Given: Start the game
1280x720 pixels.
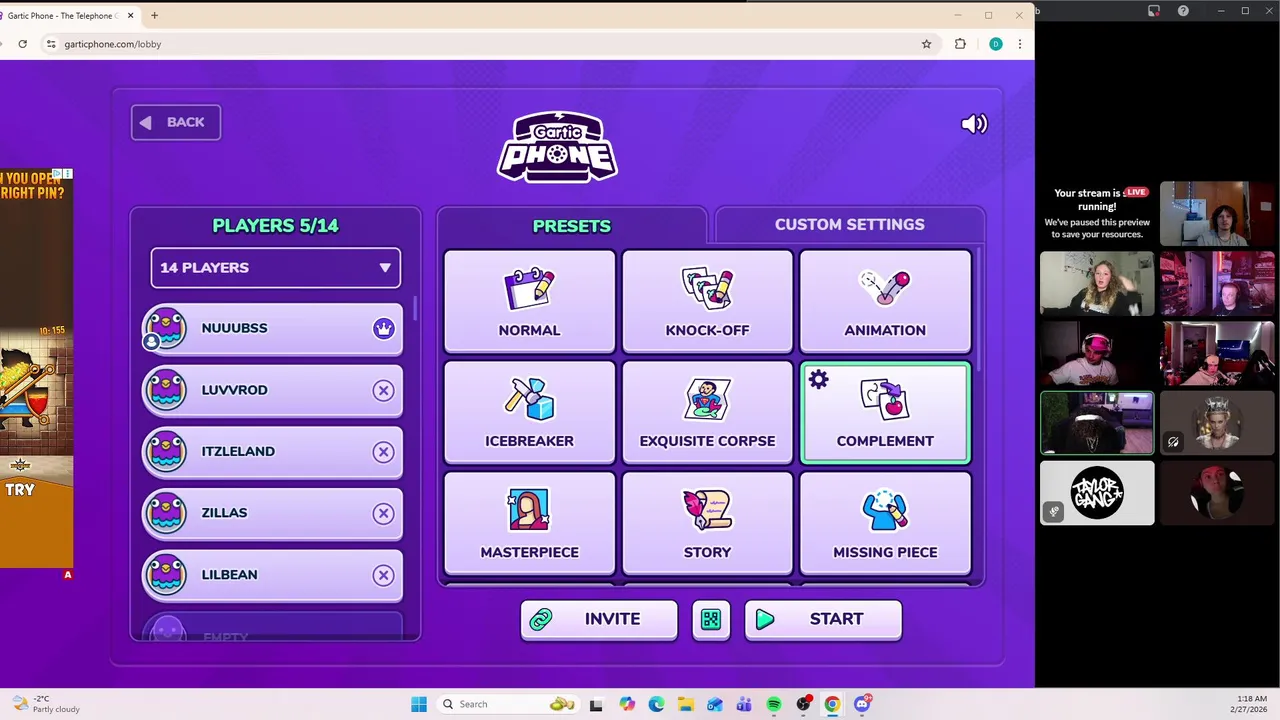Looking at the screenshot, I should click(x=823, y=619).
